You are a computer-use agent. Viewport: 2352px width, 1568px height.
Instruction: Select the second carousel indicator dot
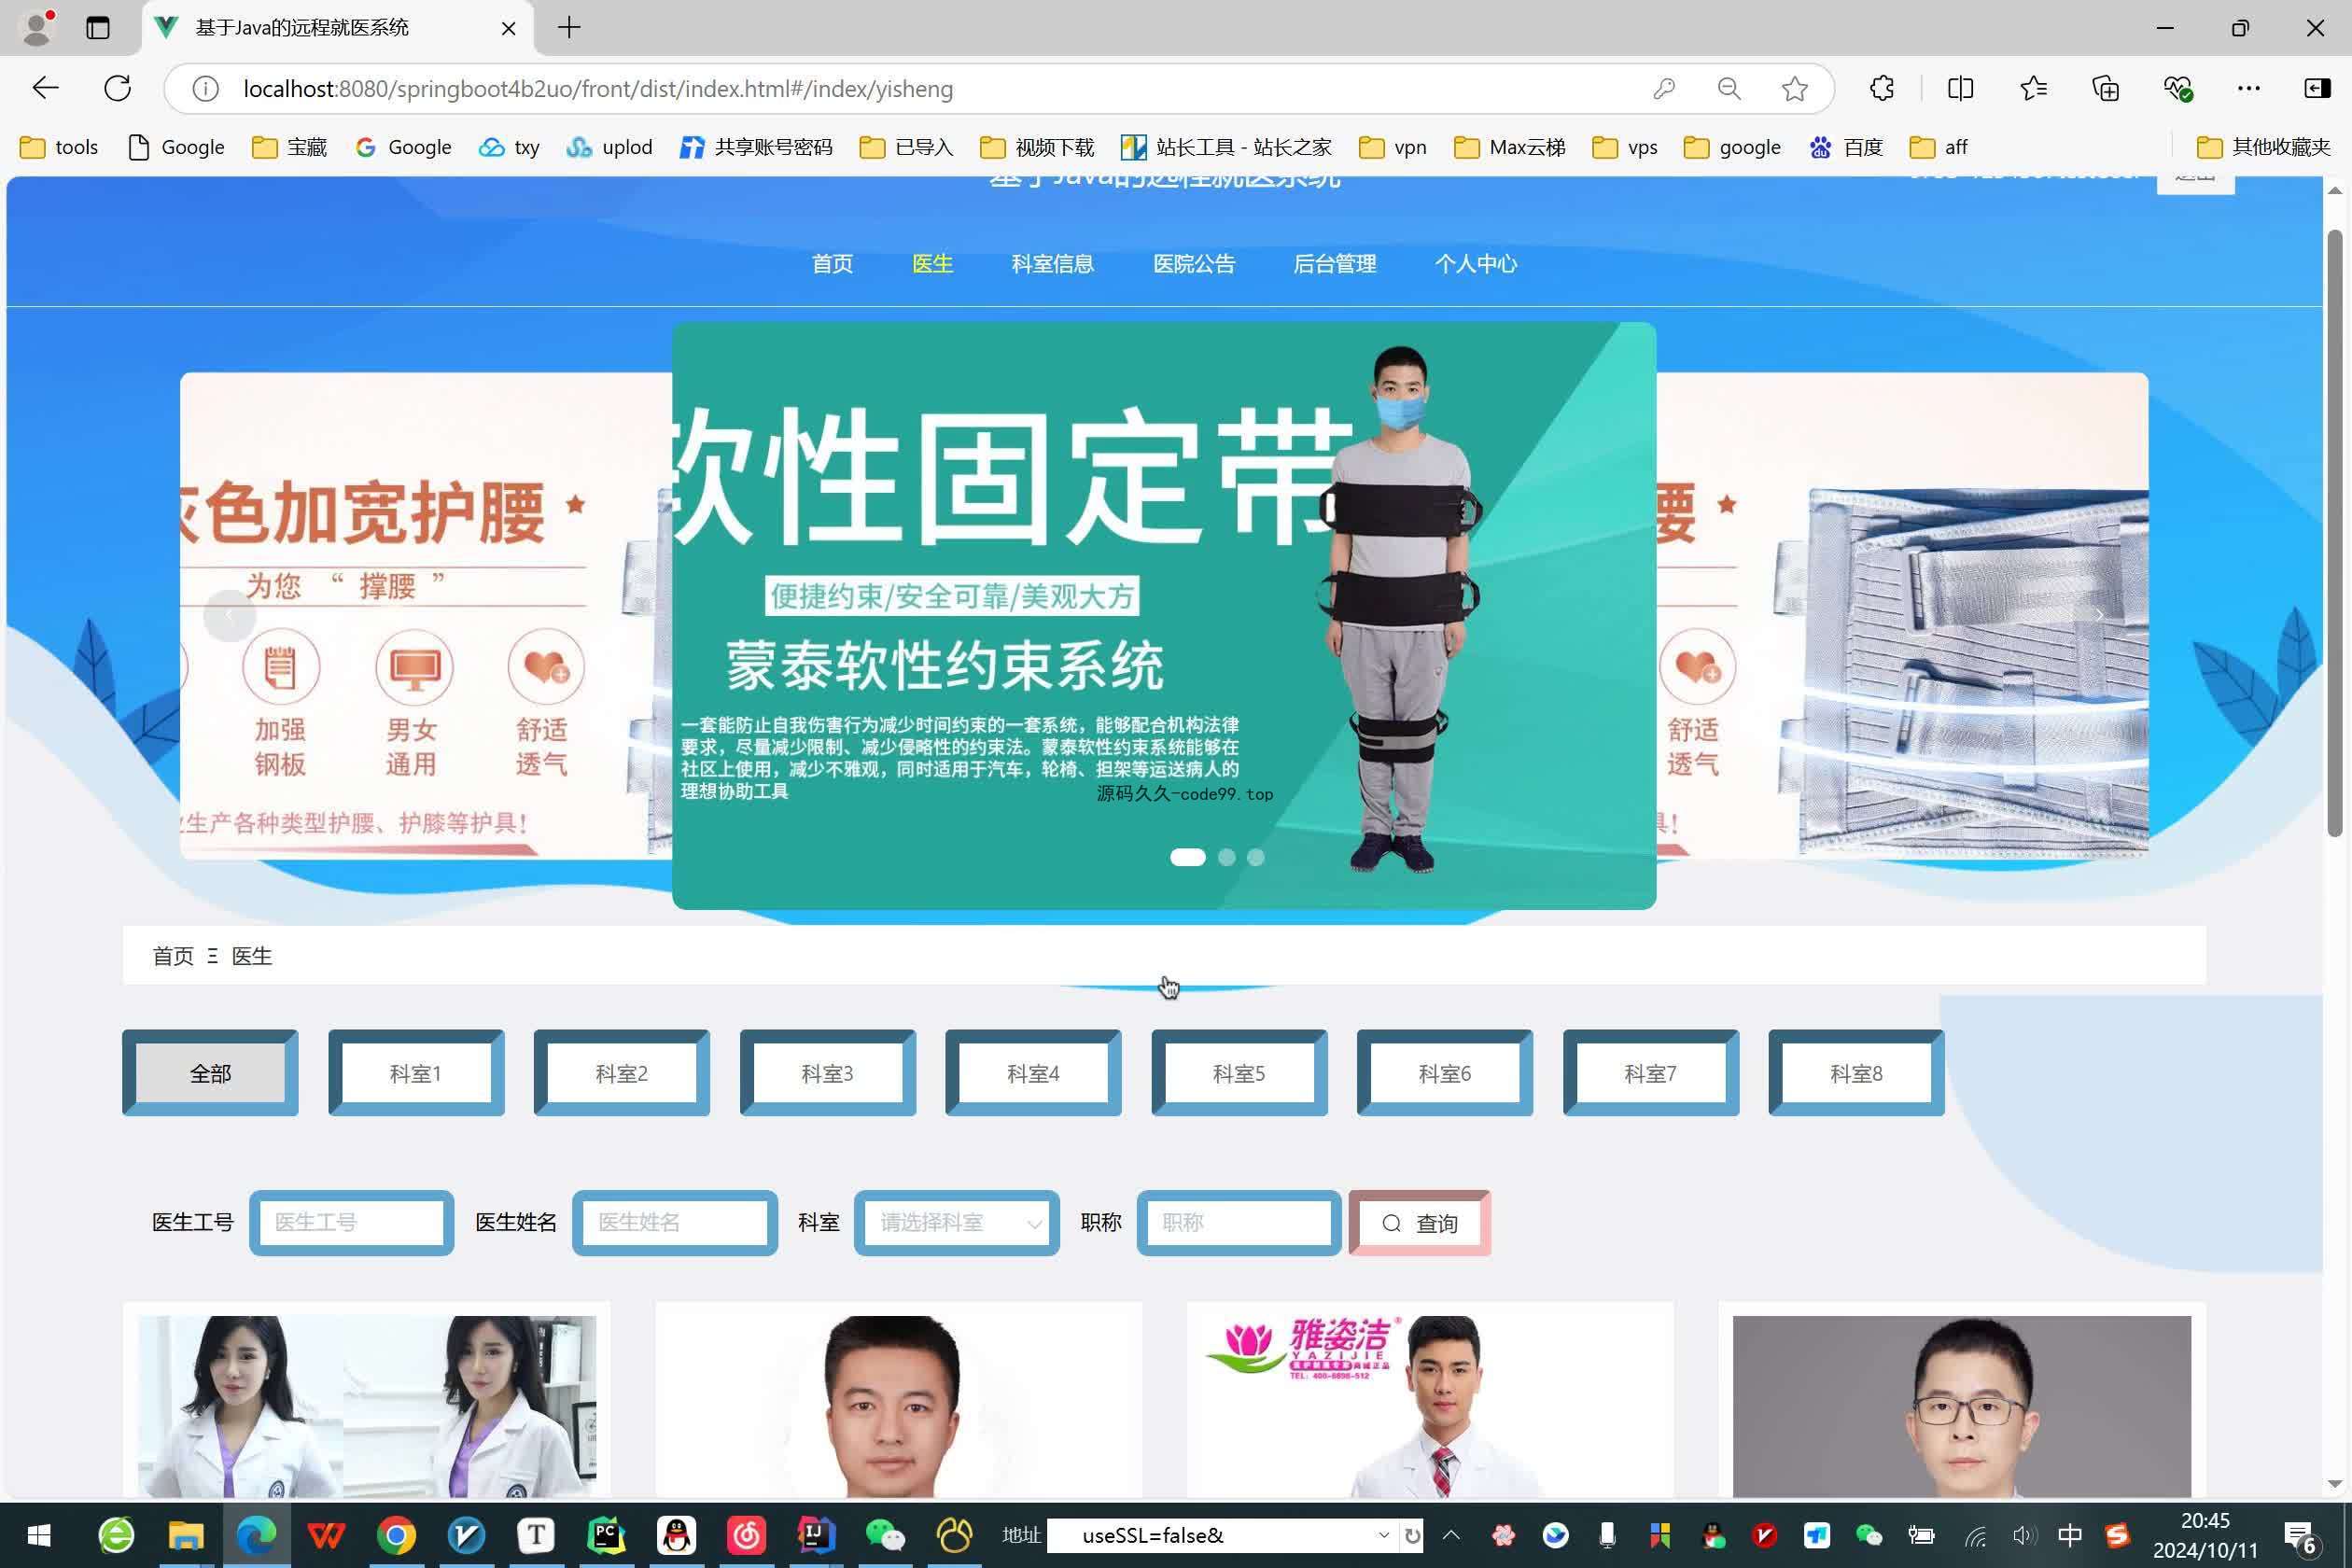[1227, 857]
